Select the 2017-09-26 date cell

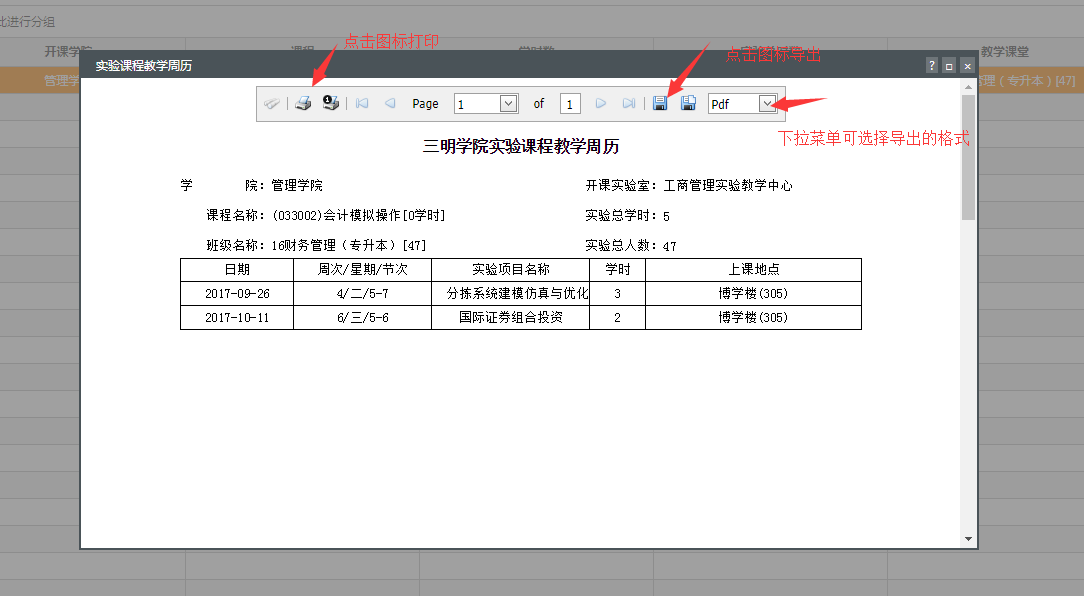click(237, 294)
